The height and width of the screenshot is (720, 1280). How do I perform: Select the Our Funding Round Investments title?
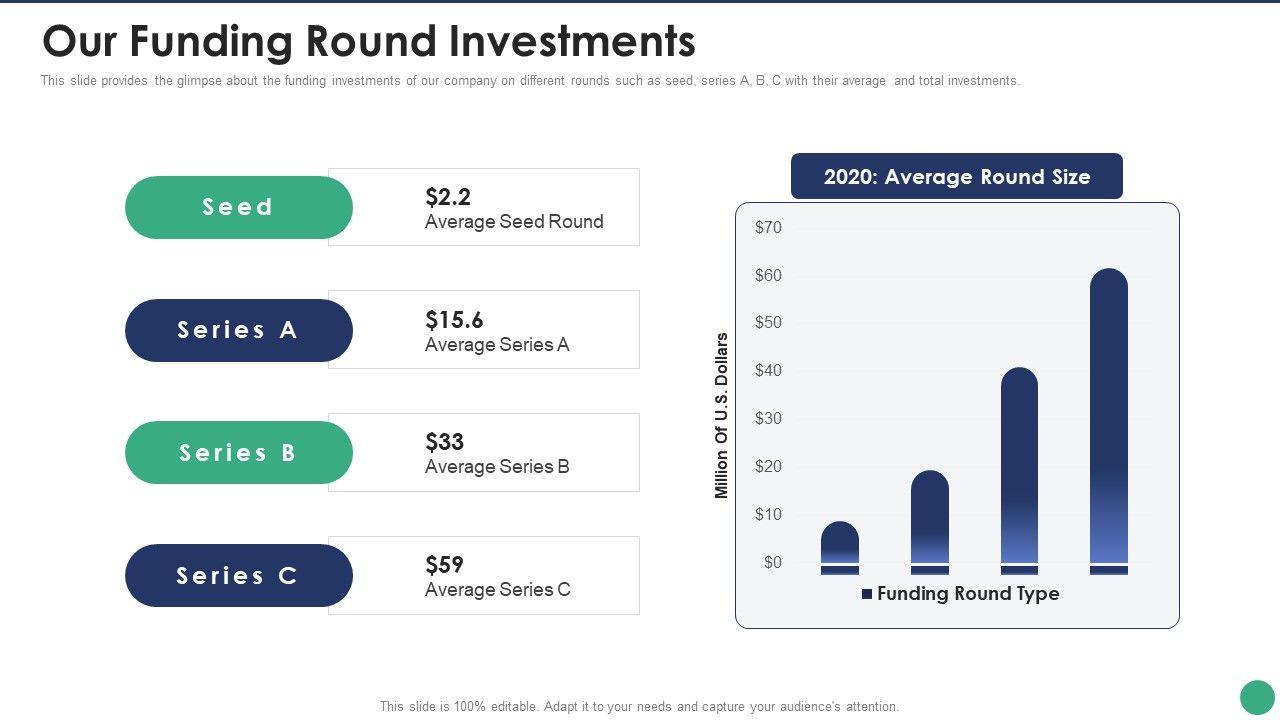[x=369, y=42]
